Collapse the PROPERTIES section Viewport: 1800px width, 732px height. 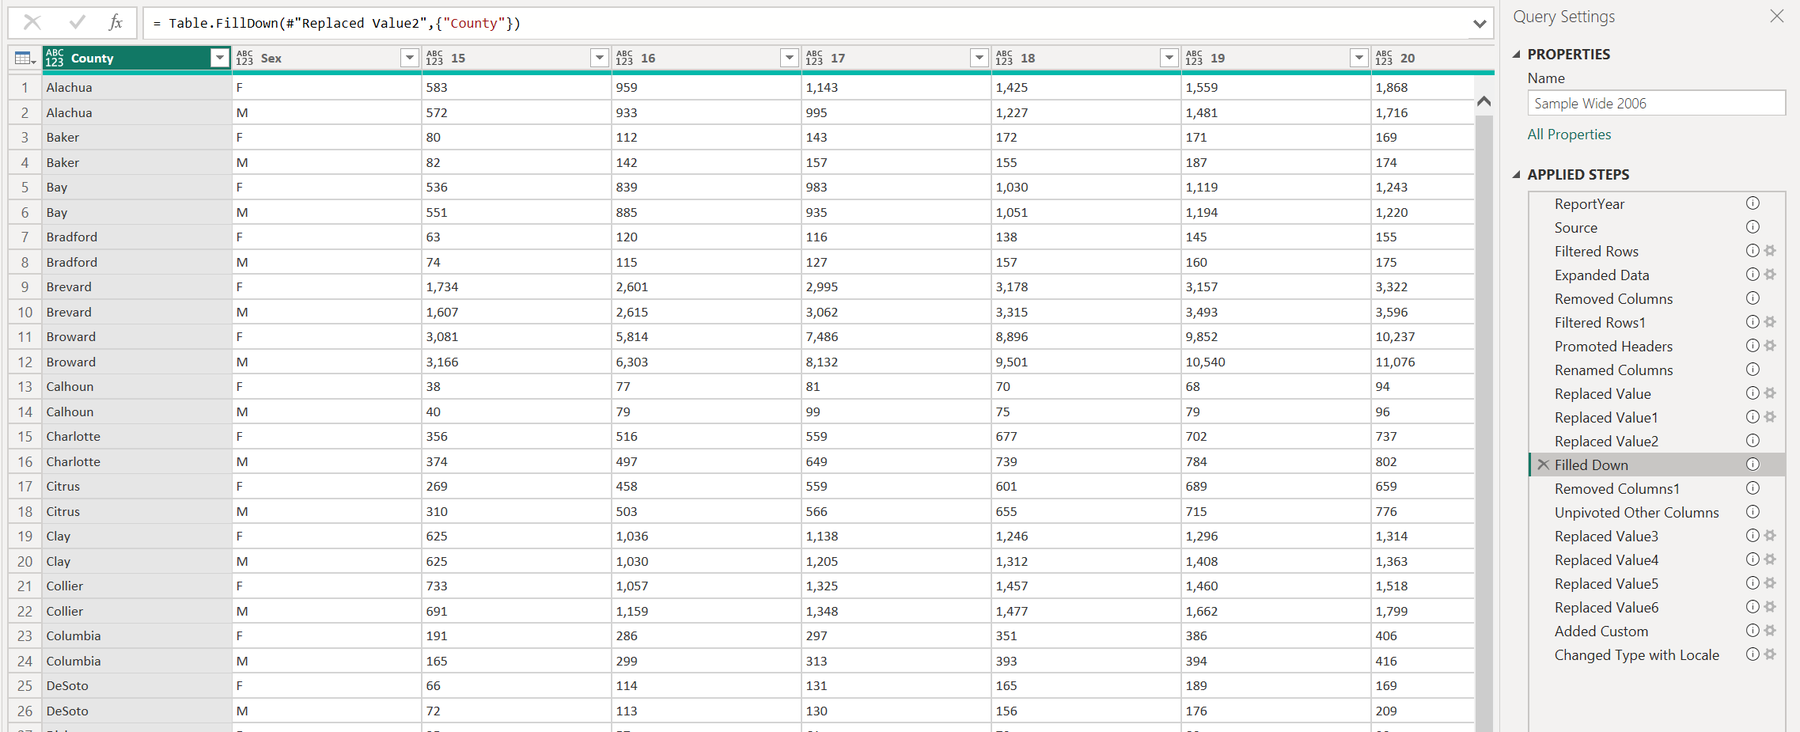(x=1517, y=54)
